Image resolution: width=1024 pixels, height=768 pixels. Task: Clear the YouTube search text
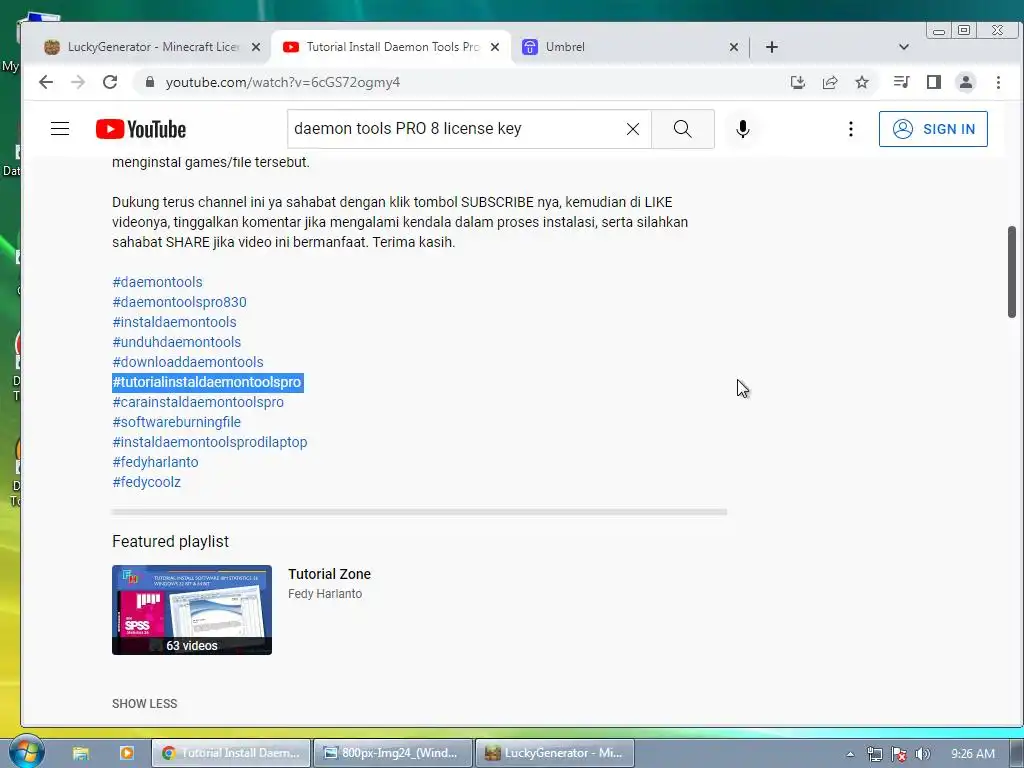pos(633,129)
